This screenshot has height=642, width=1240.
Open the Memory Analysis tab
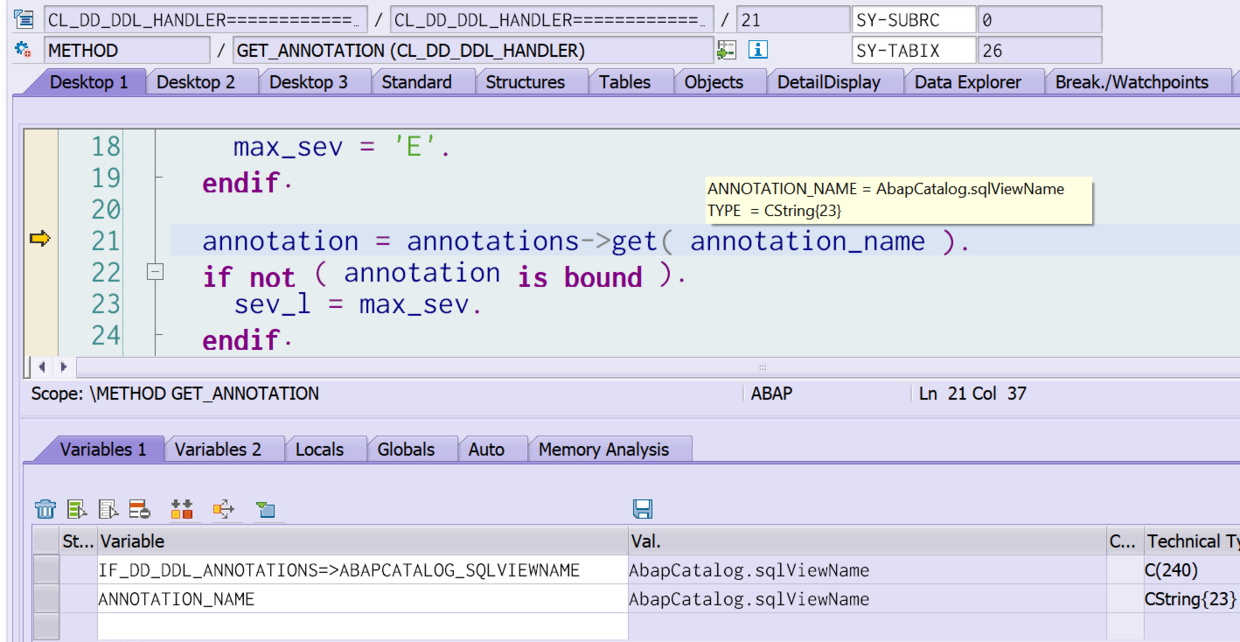(x=603, y=449)
